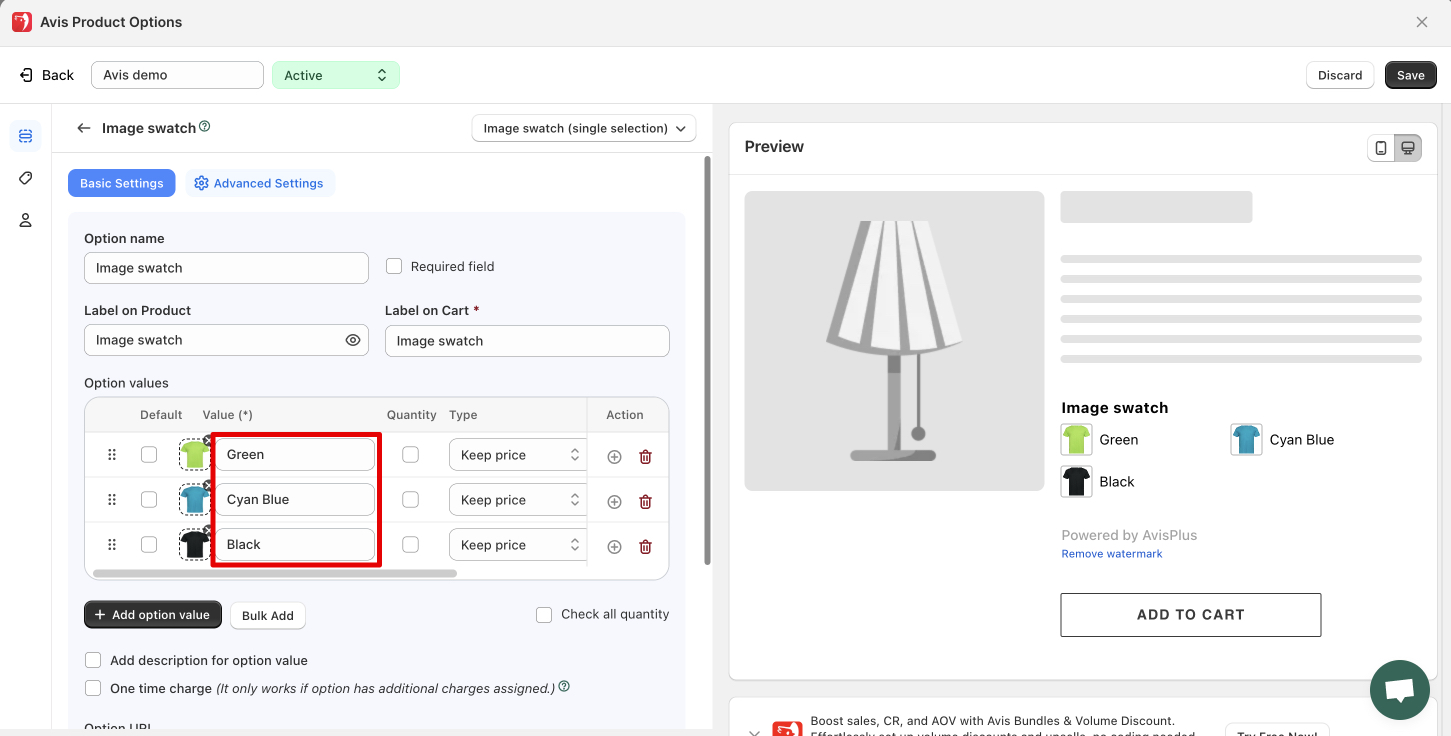Click the back arrow beside Image swatch title
The height and width of the screenshot is (736, 1451).
point(84,128)
